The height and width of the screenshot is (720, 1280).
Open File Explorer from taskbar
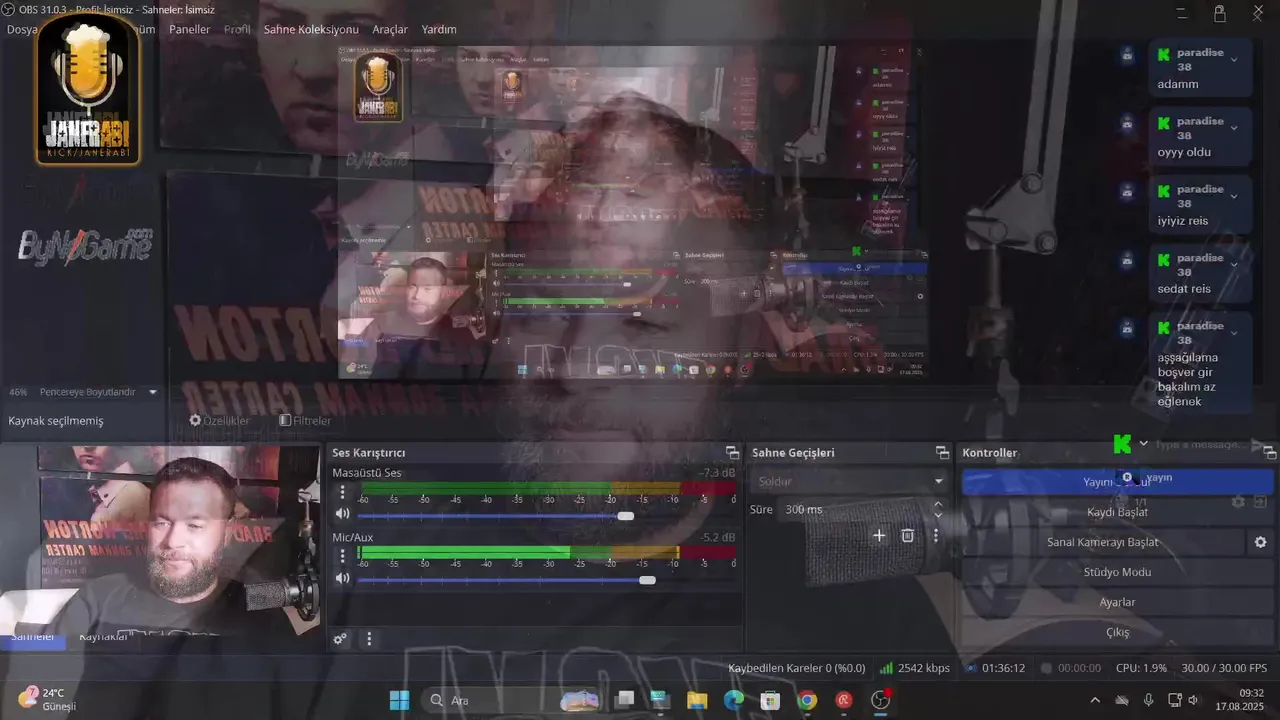[x=697, y=700]
